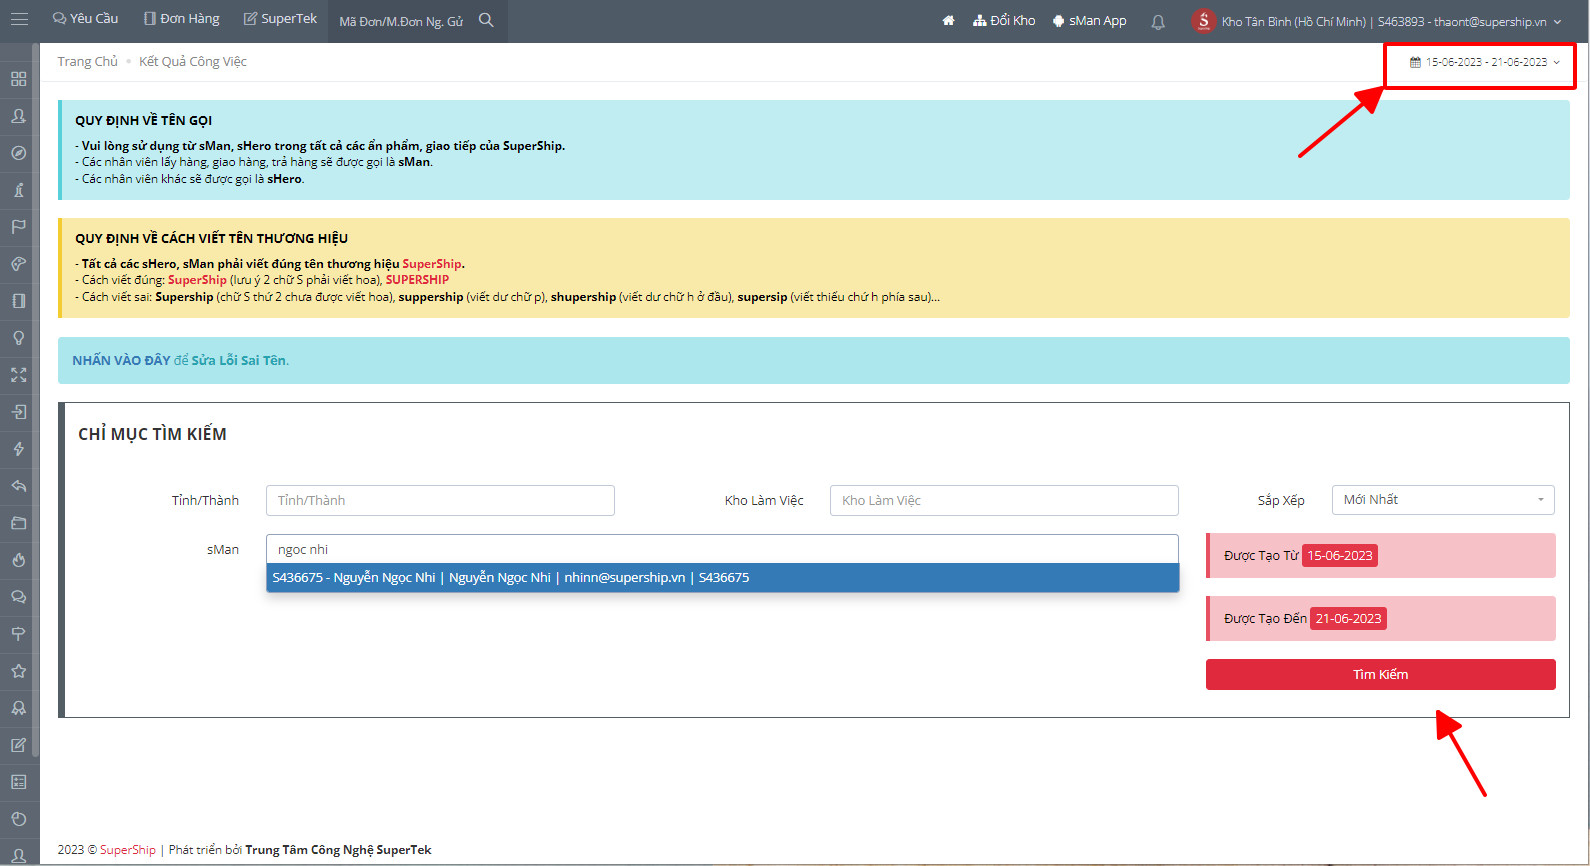Open the SuperTek menu
This screenshot has height=866, width=1590.
(x=280, y=19)
